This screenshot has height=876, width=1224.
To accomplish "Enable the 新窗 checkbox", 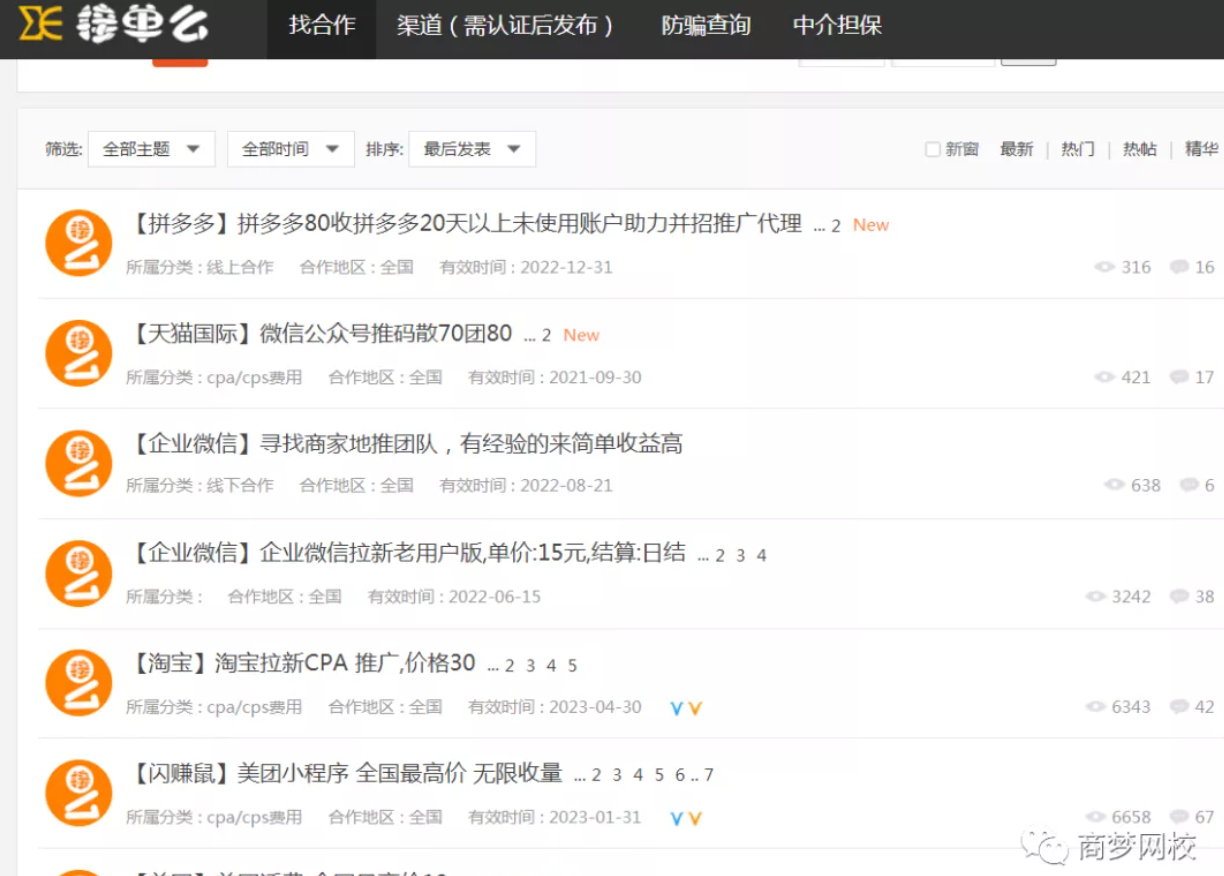I will tap(932, 149).
